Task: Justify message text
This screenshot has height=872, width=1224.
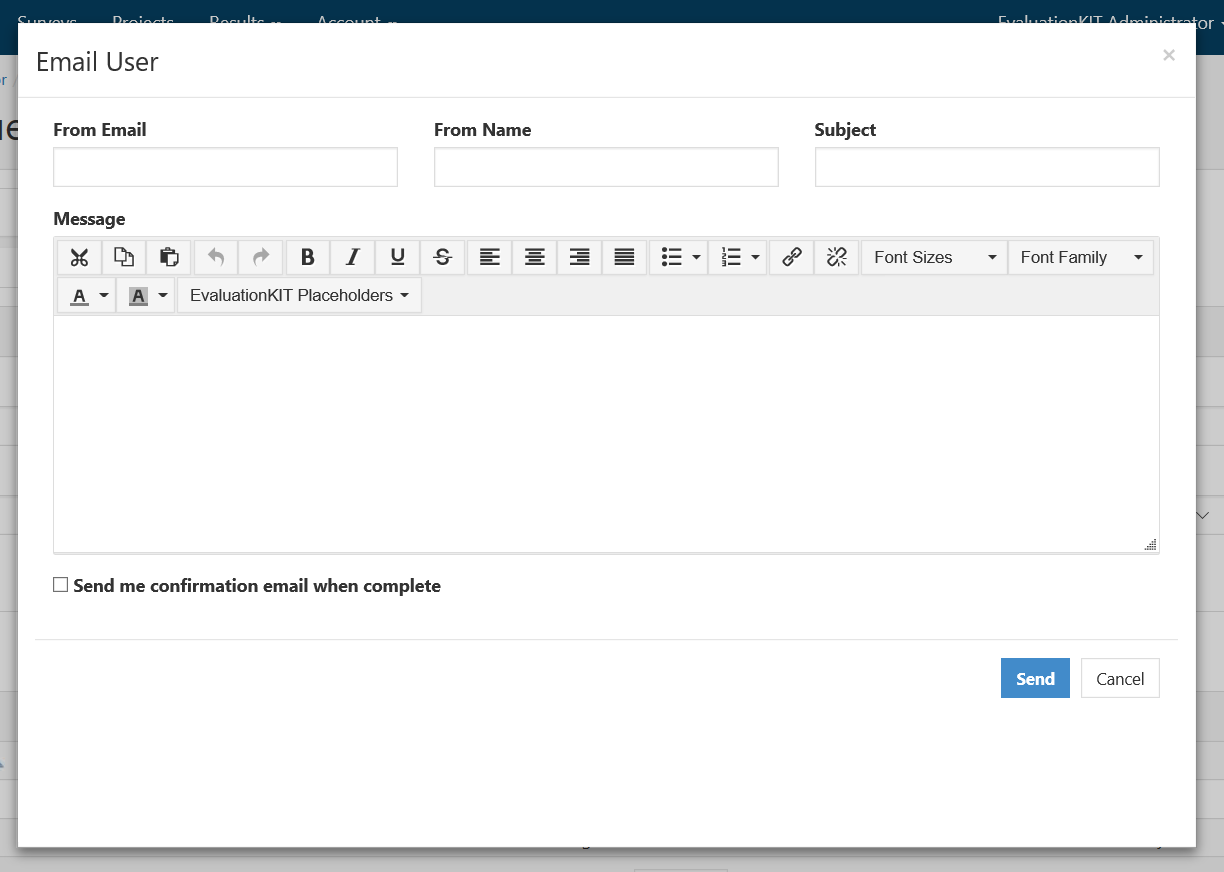Action: [625, 257]
